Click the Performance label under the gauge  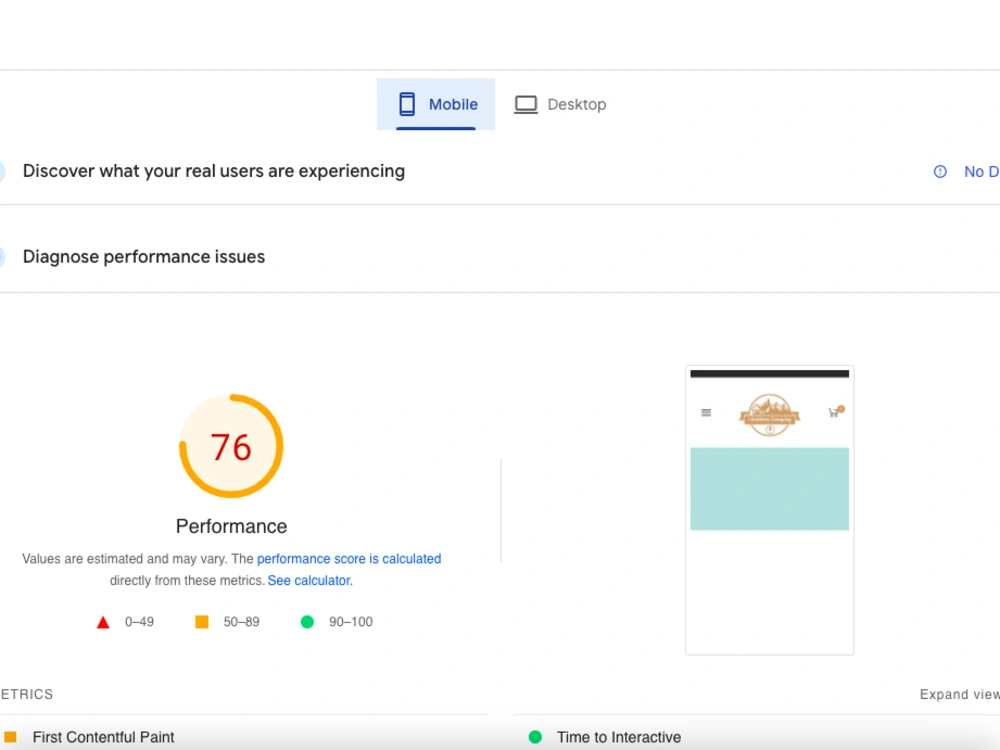pos(232,526)
